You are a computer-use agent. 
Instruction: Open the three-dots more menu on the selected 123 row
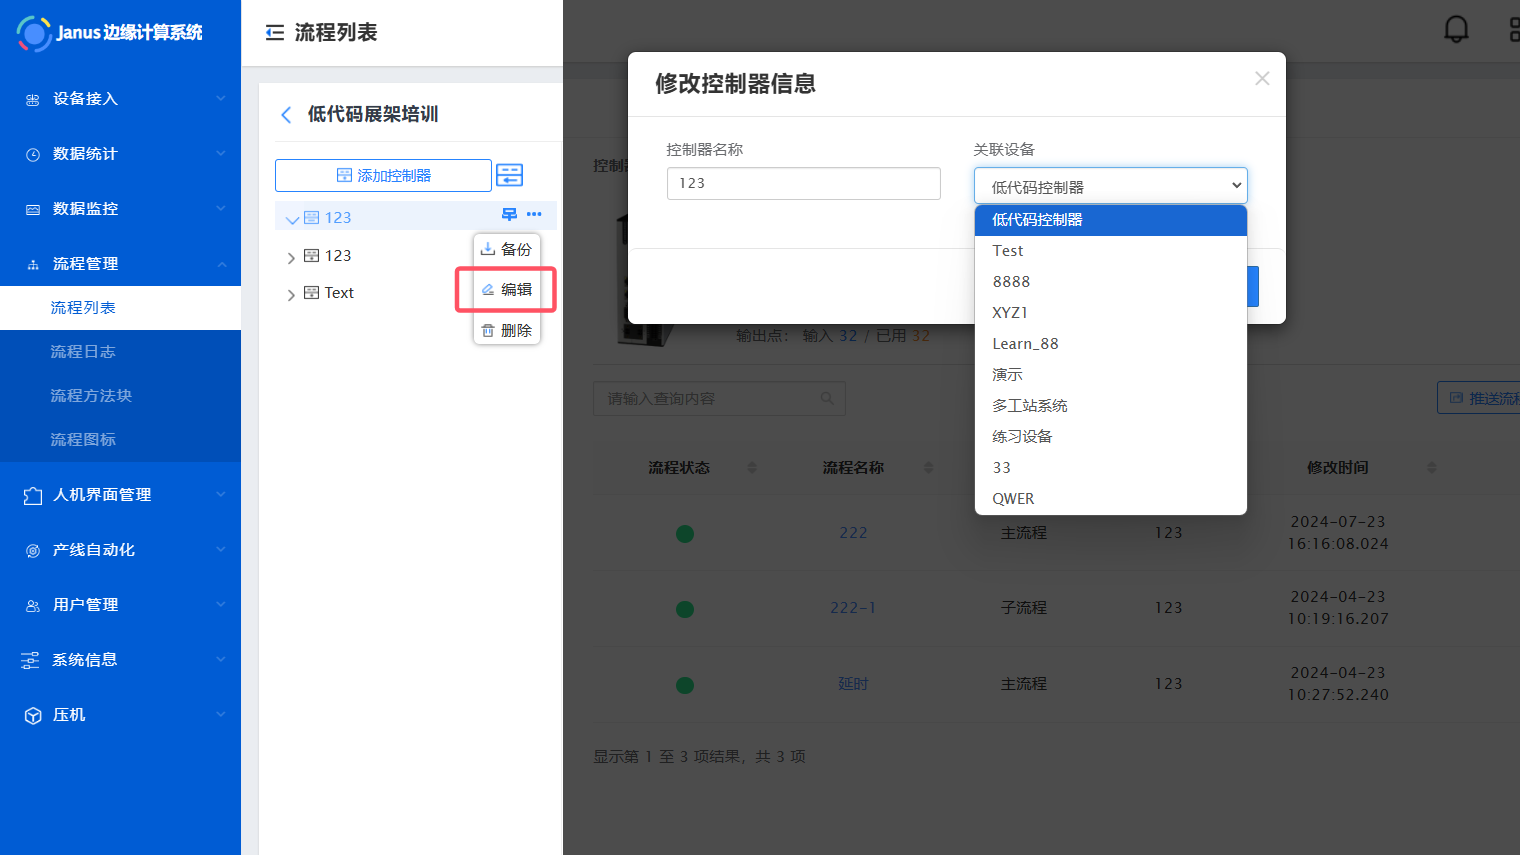point(534,215)
